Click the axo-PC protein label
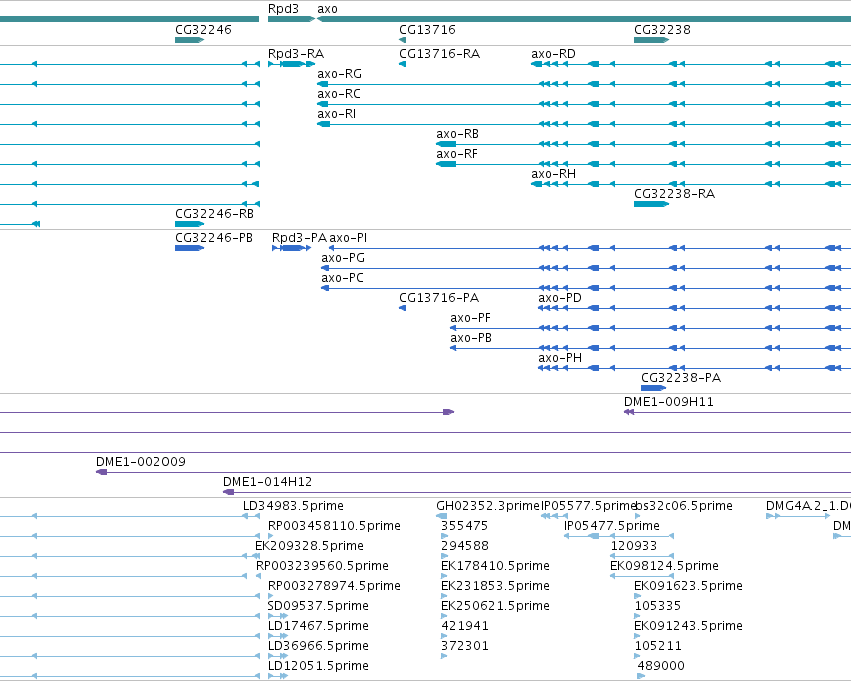Image resolution: width=851 pixels, height=681 pixels. pyautogui.click(x=342, y=278)
